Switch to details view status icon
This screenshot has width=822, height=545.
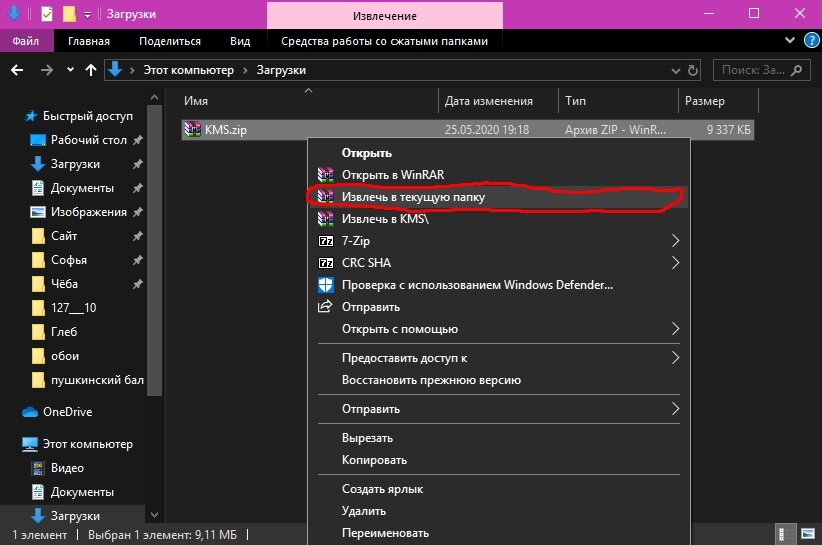point(785,535)
